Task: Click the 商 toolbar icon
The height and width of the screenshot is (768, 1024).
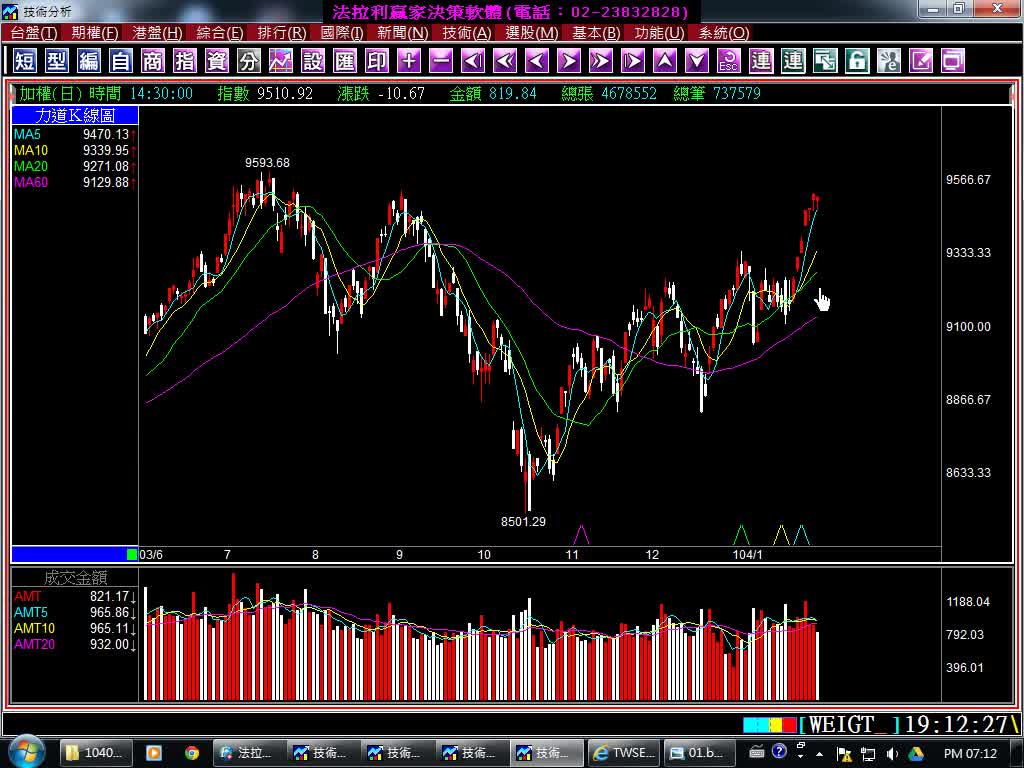Action: 153,61
